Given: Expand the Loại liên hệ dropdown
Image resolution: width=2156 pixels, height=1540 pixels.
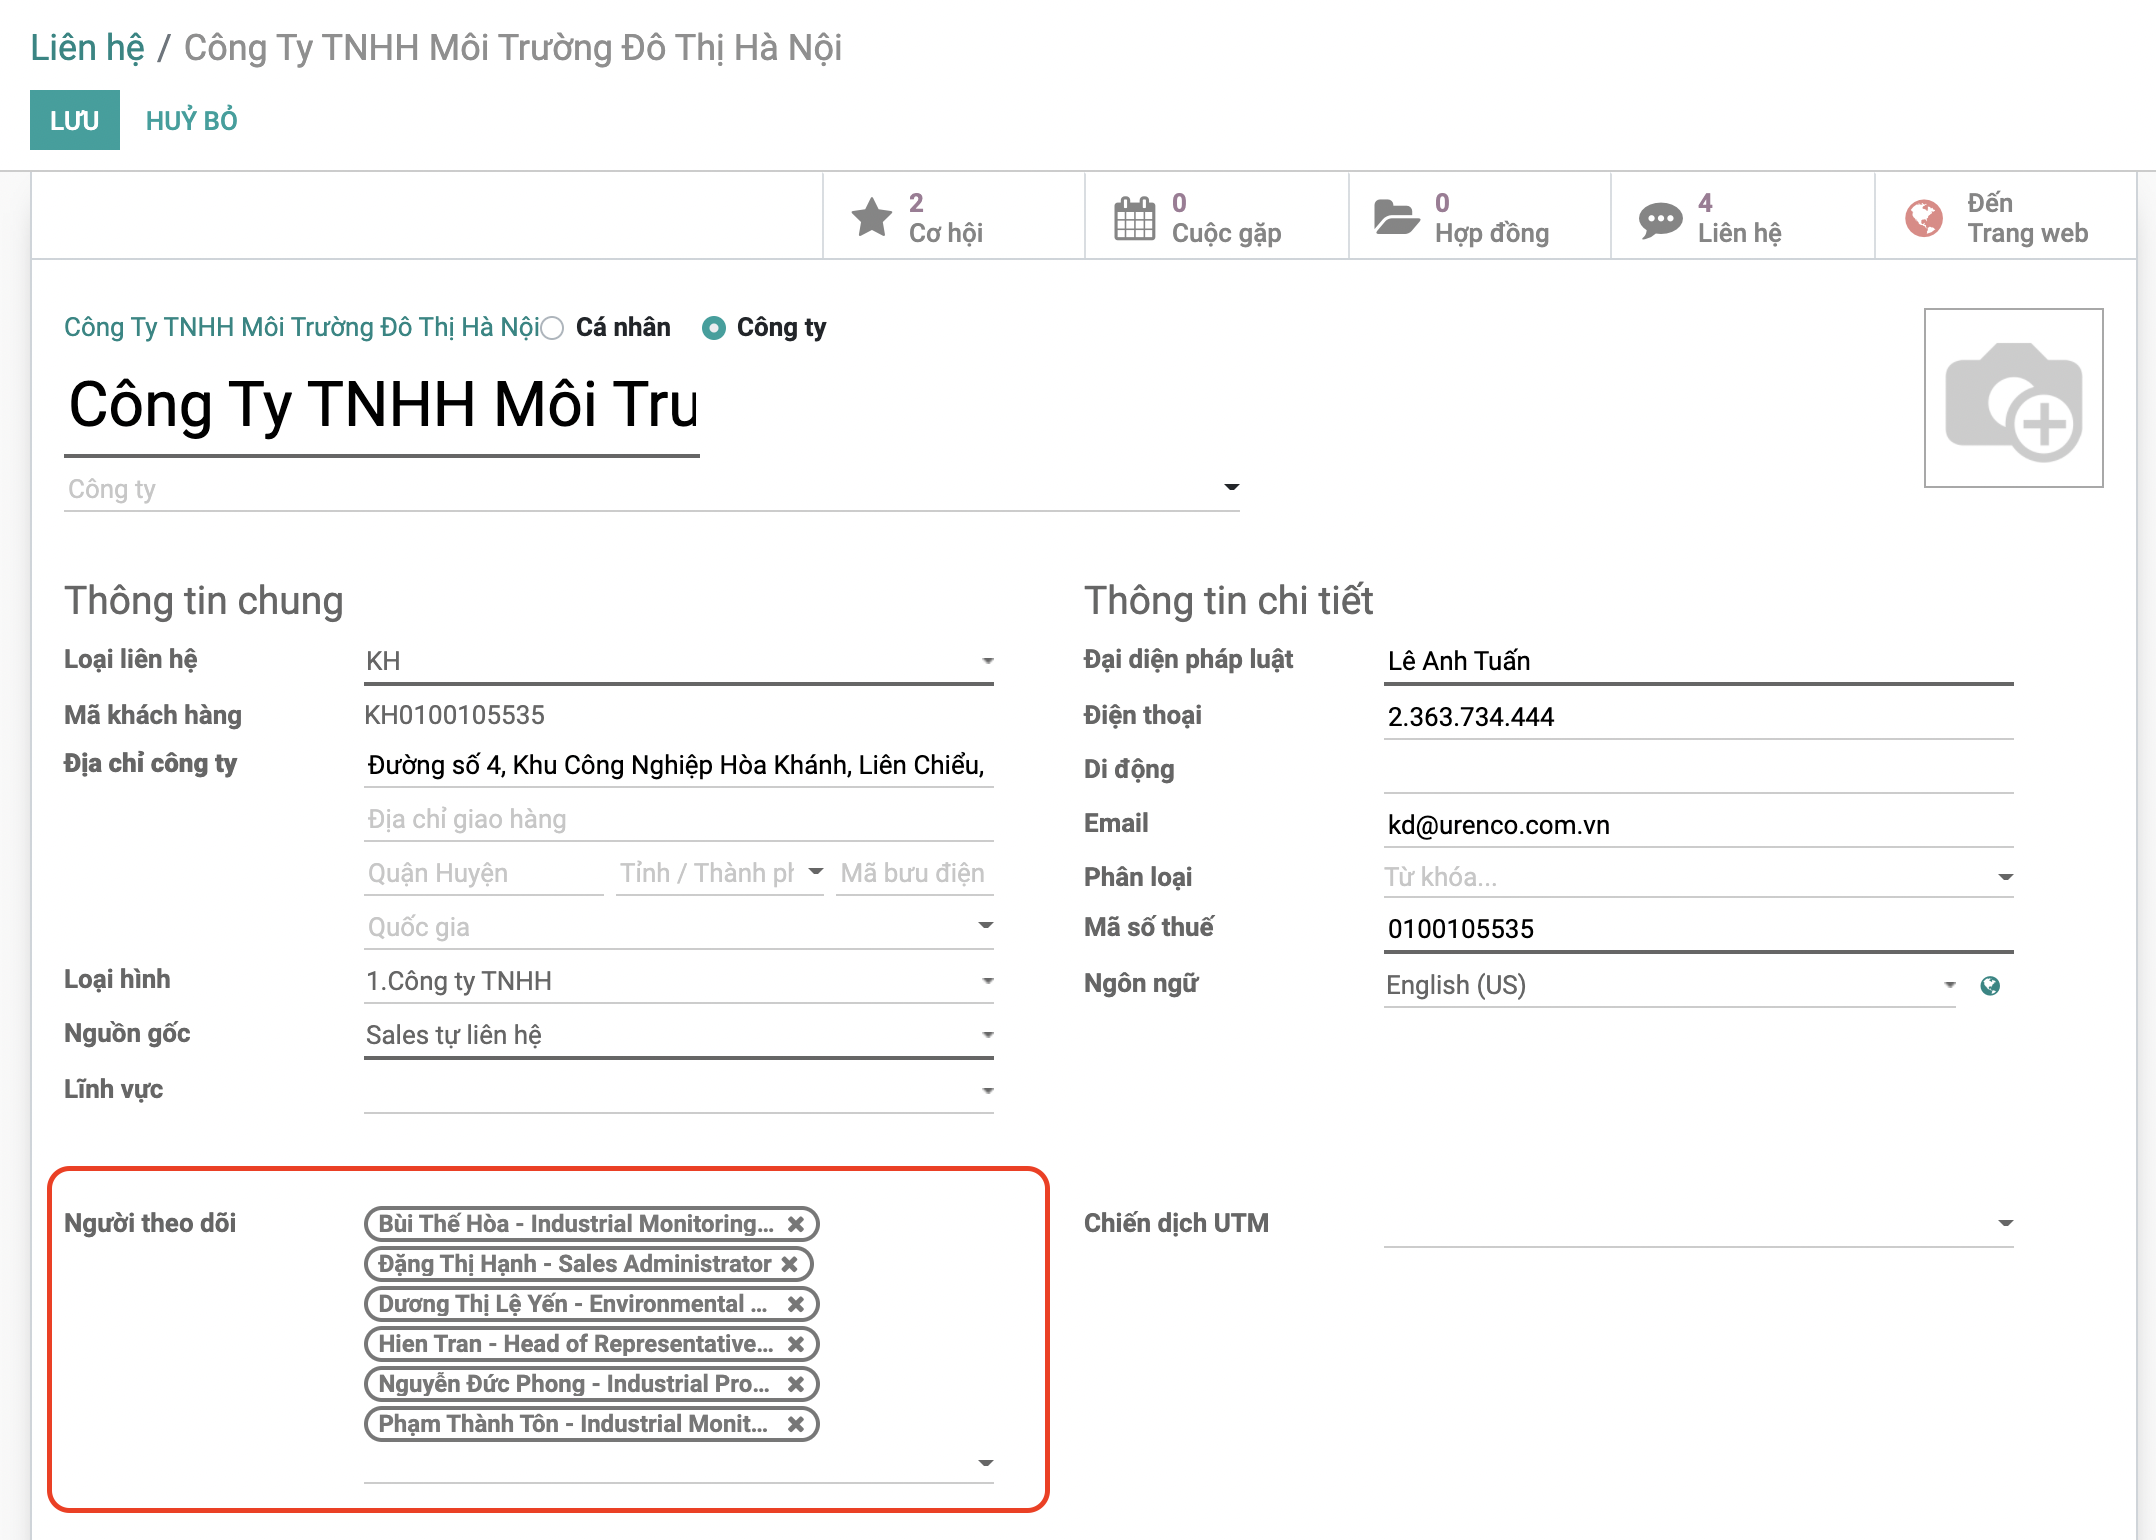Looking at the screenshot, I should point(987,661).
